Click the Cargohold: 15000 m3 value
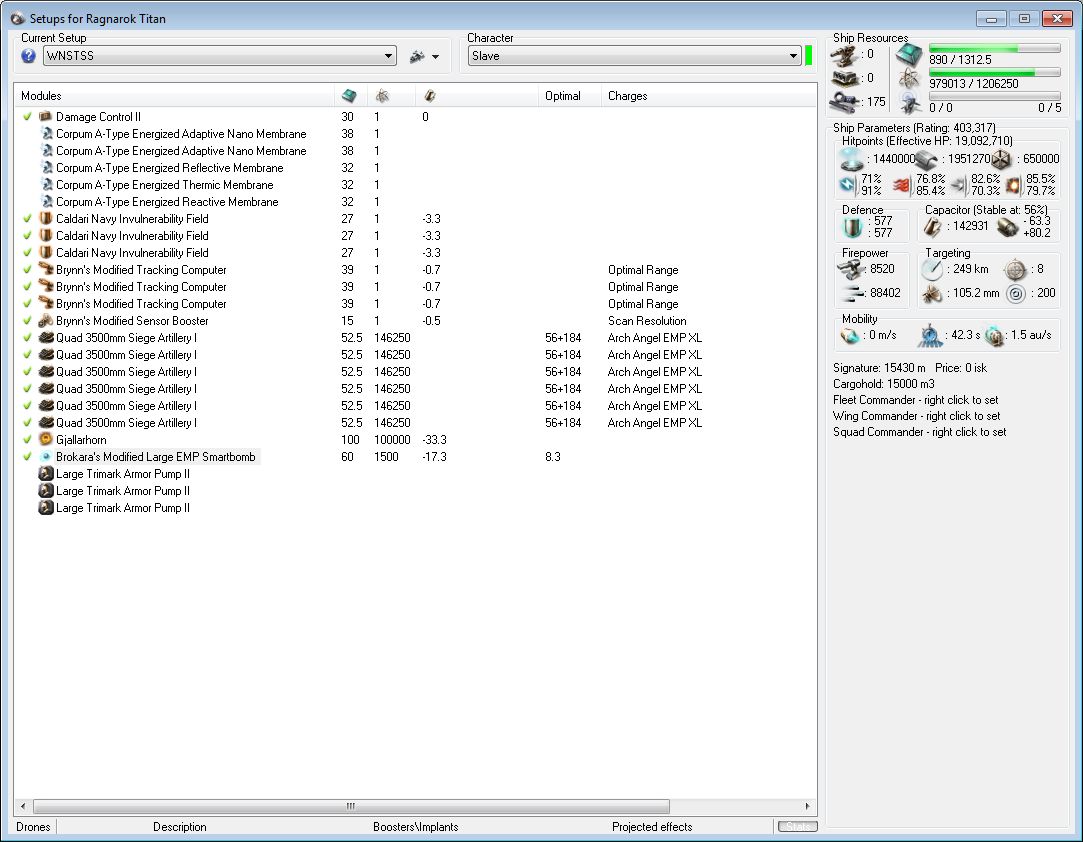 [883, 384]
